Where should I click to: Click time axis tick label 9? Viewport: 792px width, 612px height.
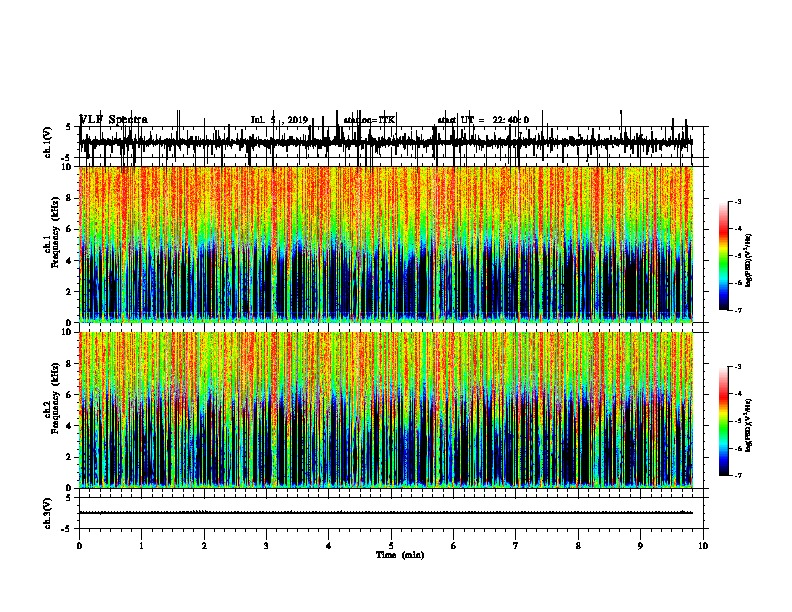point(640,546)
